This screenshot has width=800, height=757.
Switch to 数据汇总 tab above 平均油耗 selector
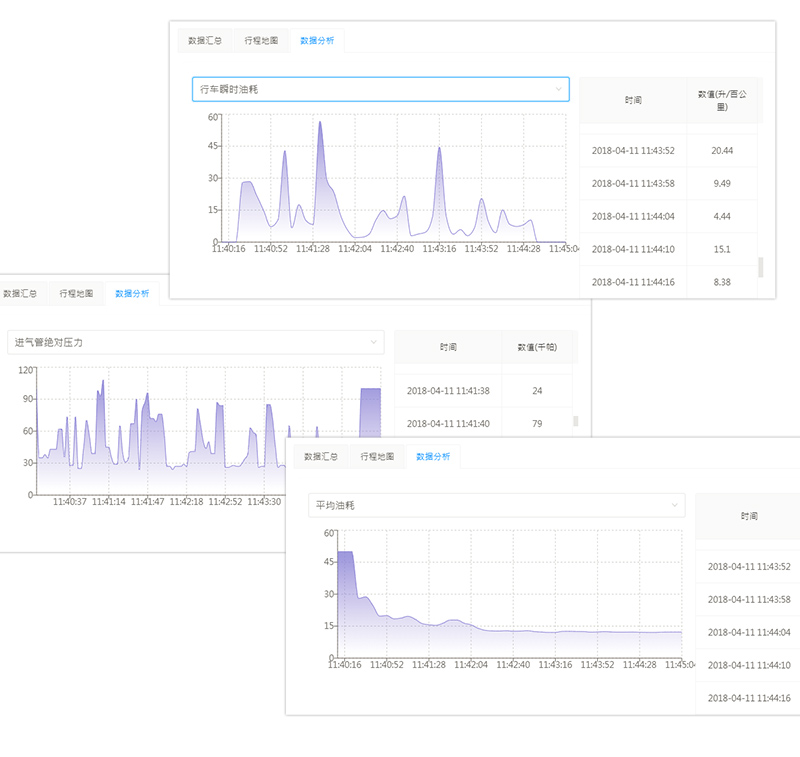(x=321, y=456)
